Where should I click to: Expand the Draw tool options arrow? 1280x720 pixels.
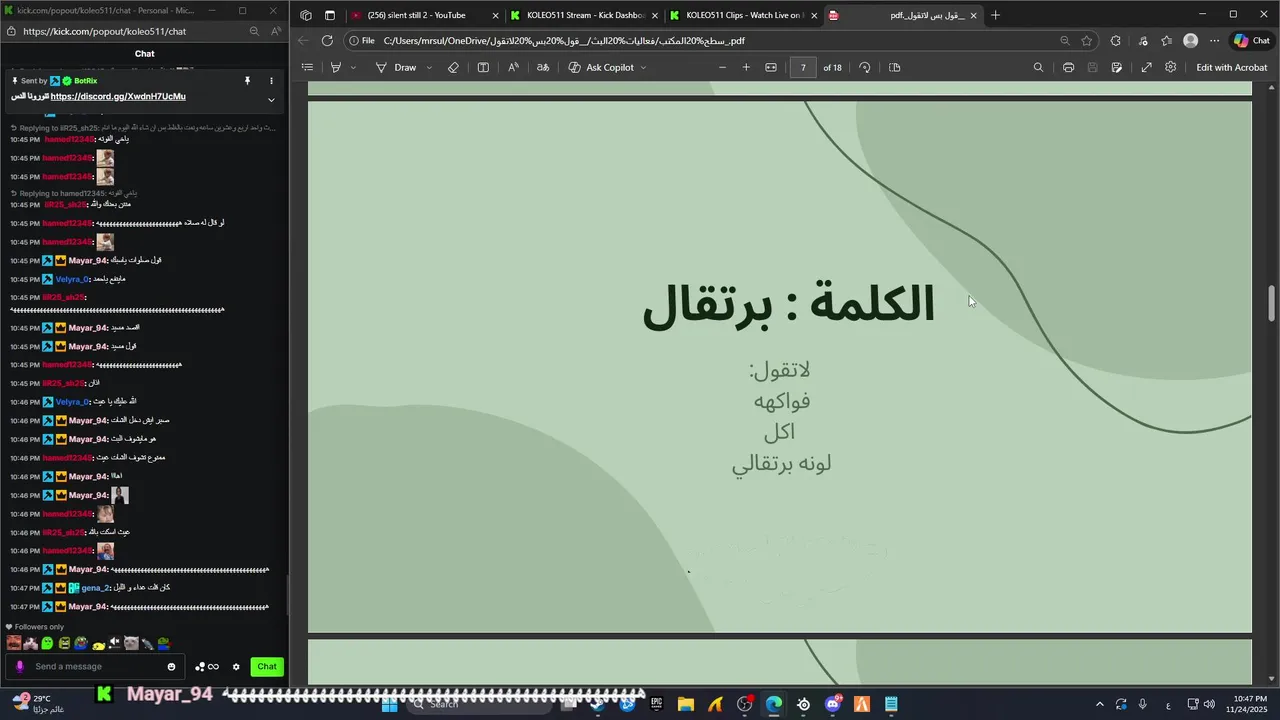click(429, 67)
